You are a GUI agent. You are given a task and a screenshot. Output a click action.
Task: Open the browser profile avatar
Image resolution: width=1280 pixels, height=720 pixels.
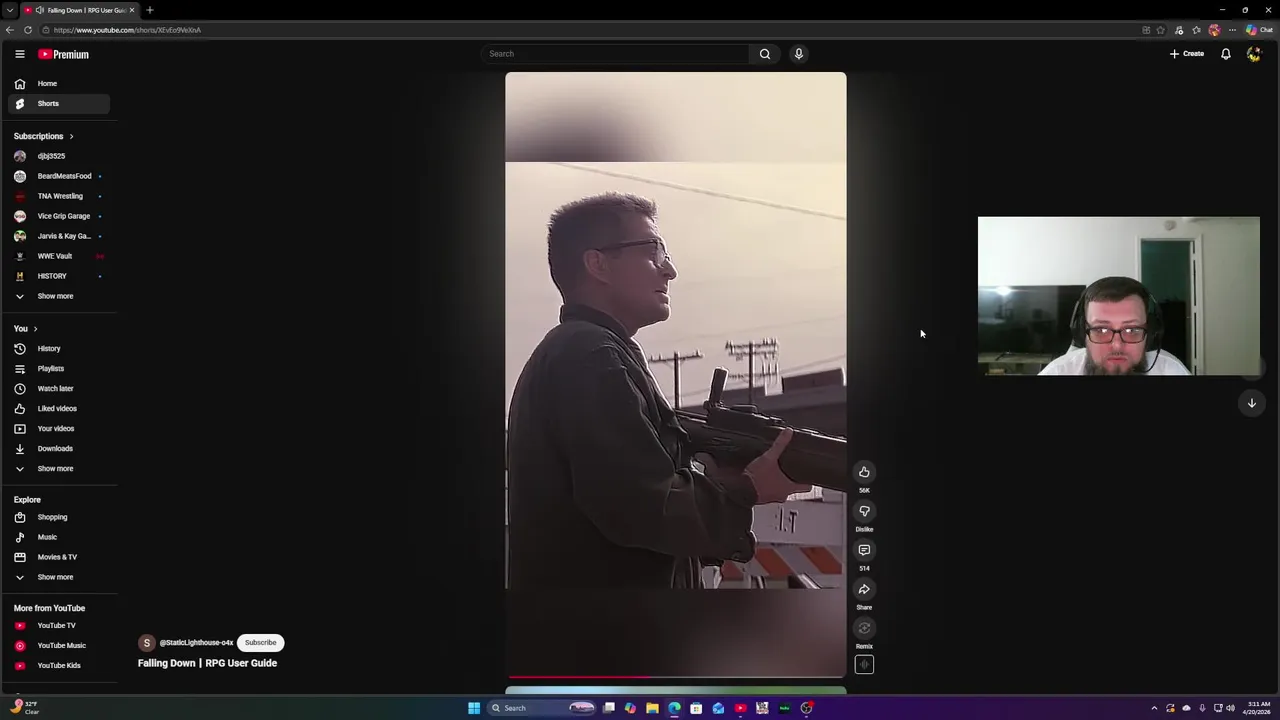(x=1215, y=30)
